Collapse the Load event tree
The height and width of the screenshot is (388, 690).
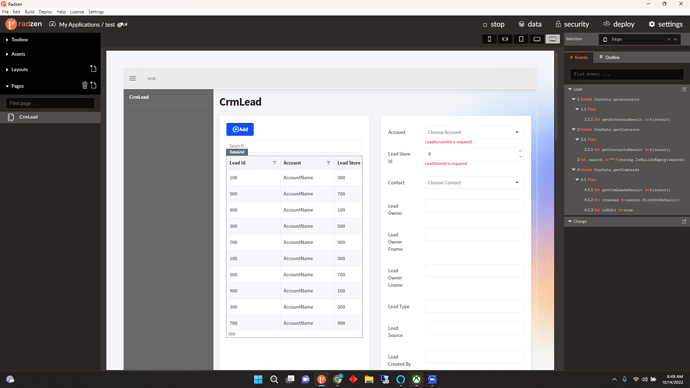pyautogui.click(x=570, y=89)
